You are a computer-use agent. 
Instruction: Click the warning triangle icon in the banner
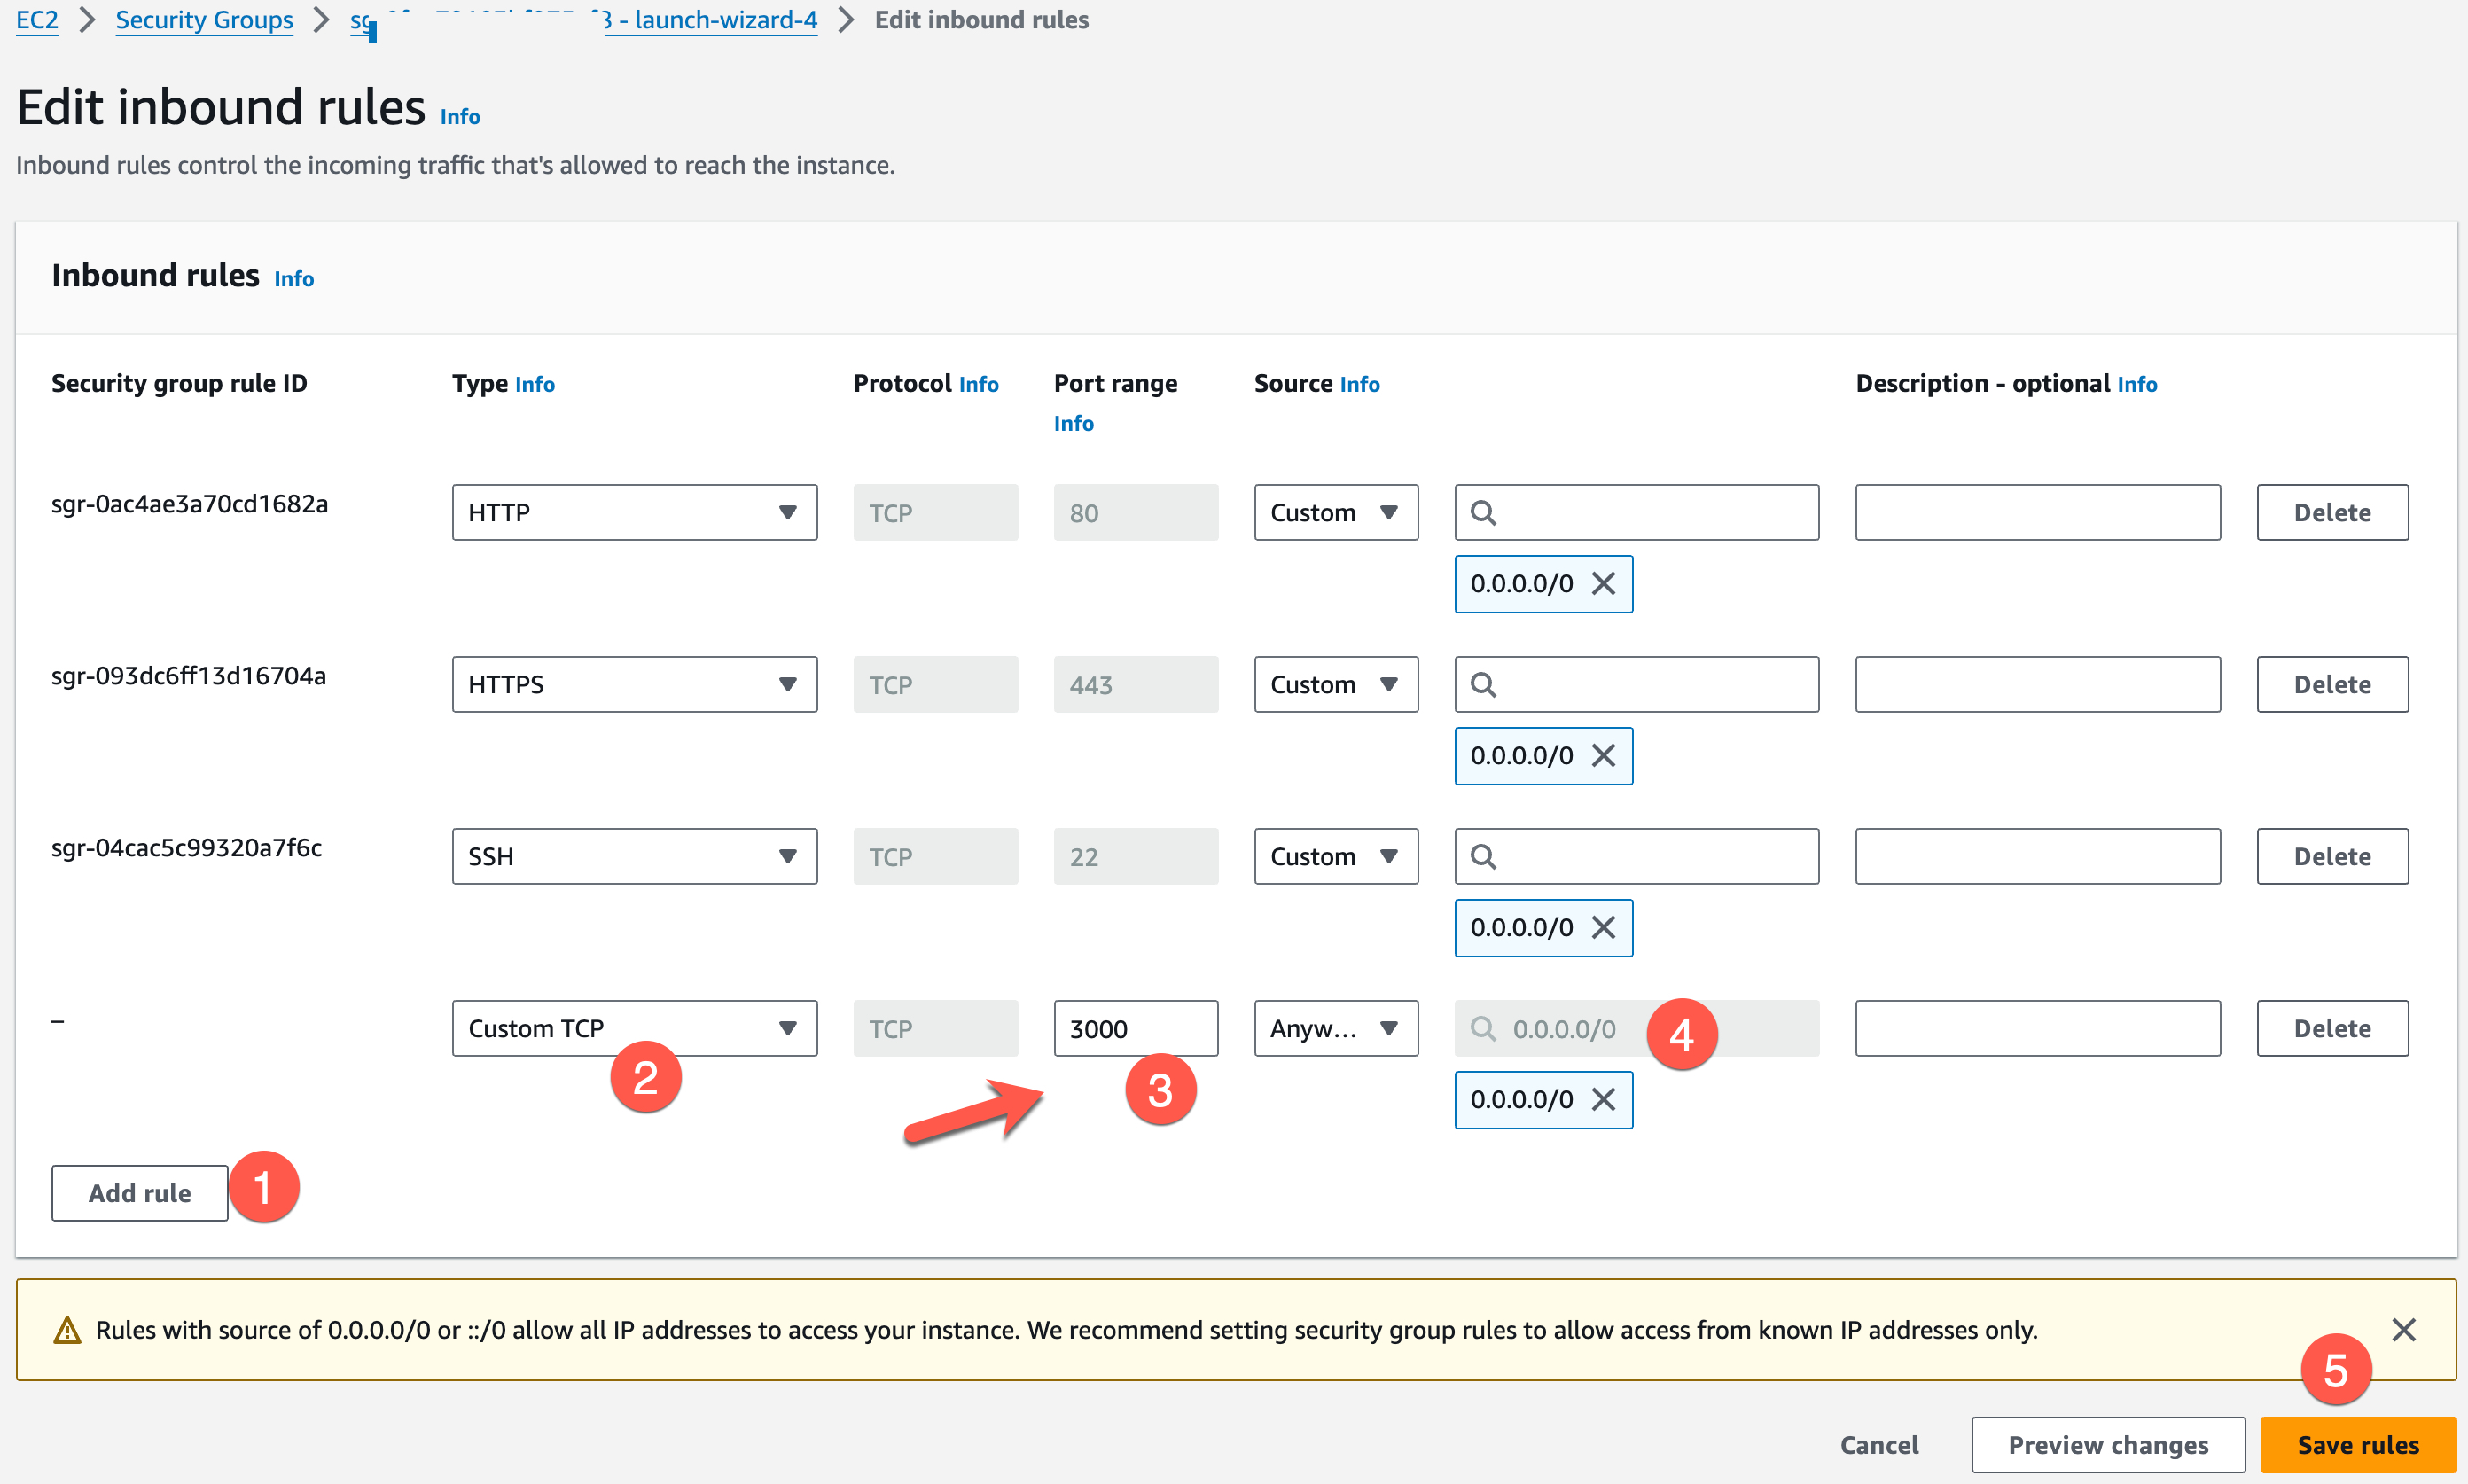[x=67, y=1330]
